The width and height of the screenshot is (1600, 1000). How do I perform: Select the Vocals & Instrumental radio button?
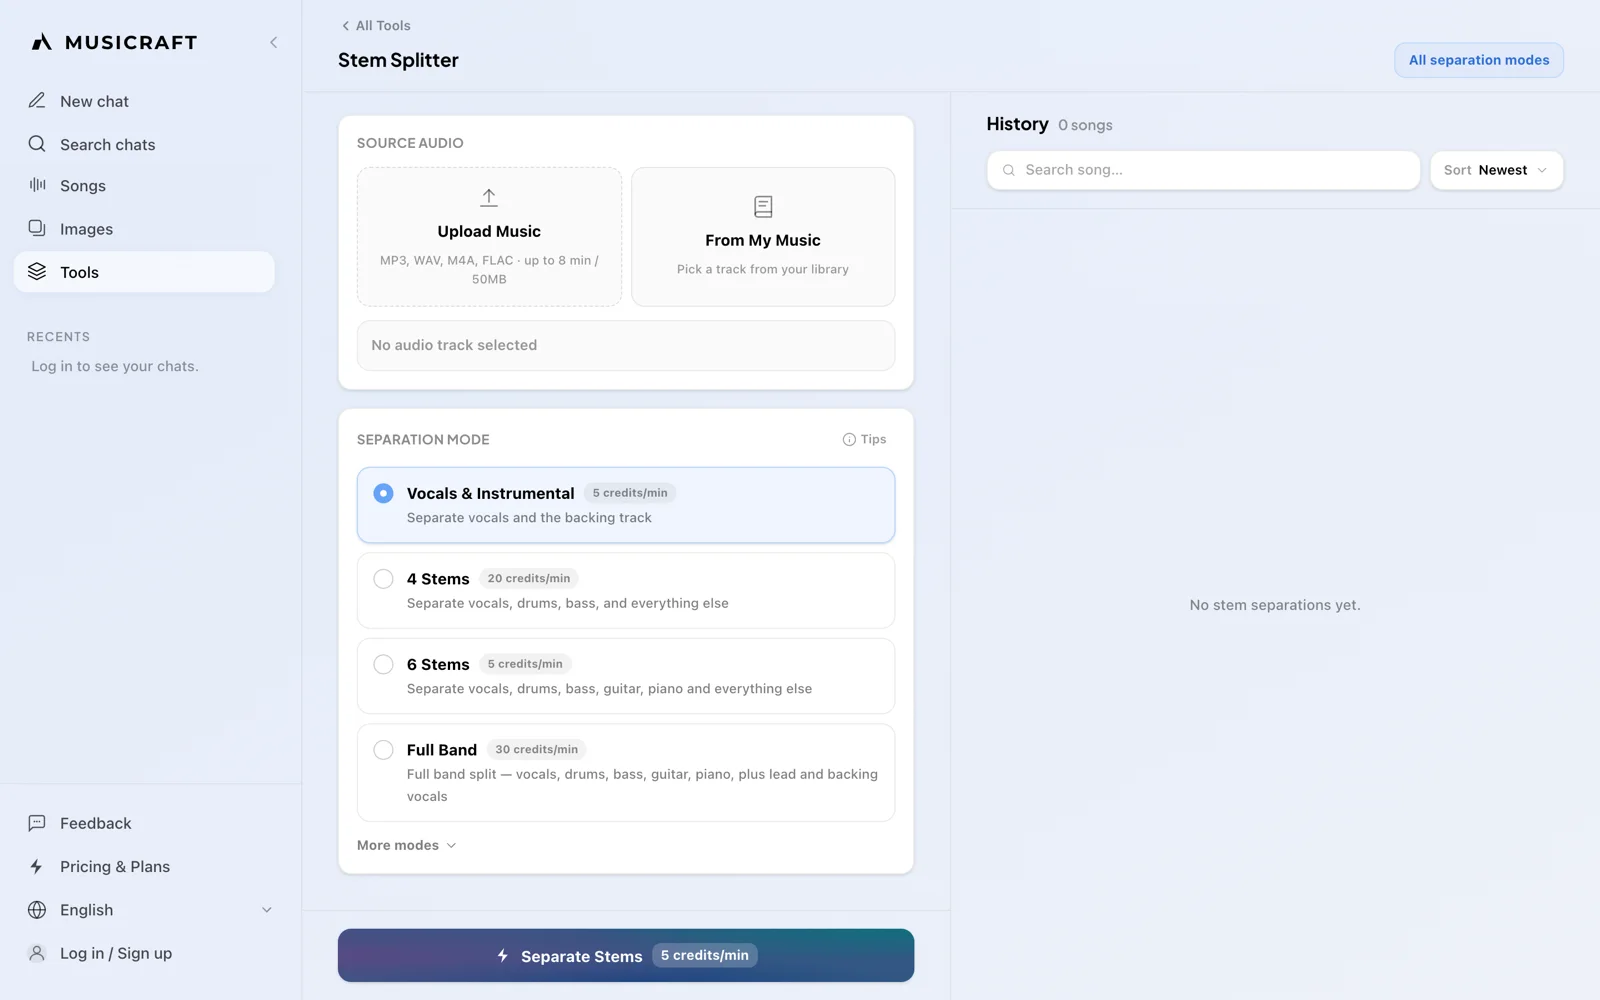click(x=383, y=493)
